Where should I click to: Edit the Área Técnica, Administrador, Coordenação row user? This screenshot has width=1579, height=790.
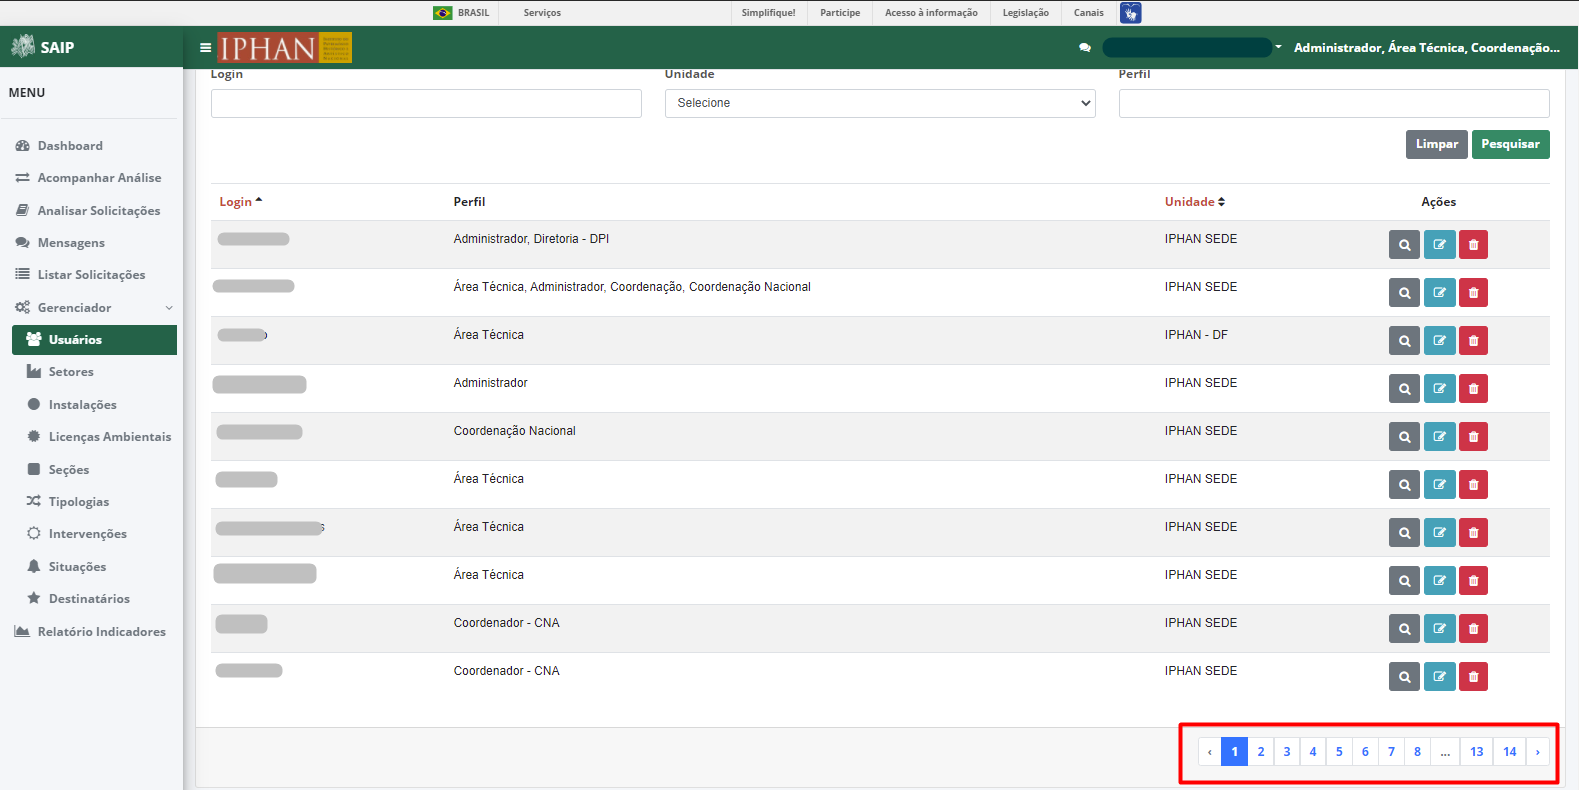[x=1439, y=293]
